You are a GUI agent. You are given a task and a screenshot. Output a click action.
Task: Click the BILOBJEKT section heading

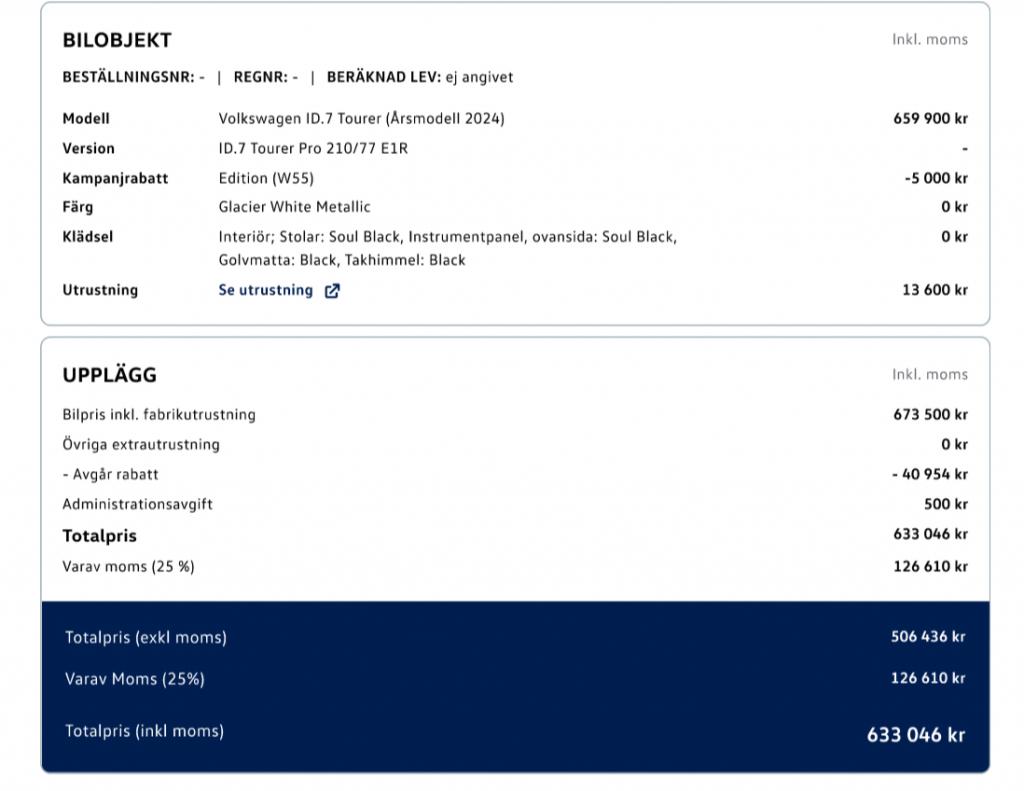tap(117, 40)
